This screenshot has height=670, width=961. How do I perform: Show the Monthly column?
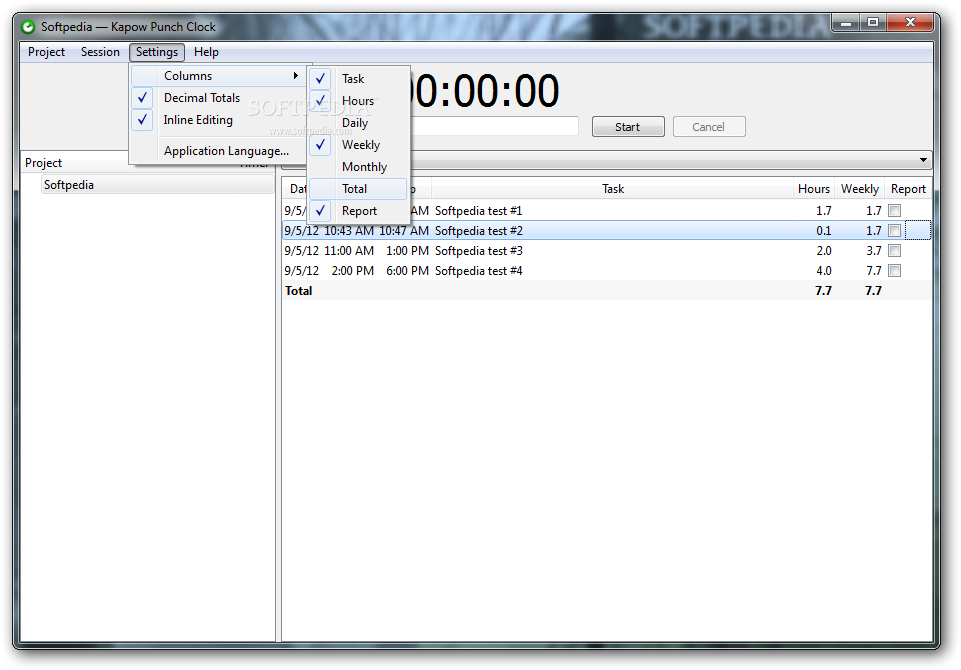coord(358,167)
